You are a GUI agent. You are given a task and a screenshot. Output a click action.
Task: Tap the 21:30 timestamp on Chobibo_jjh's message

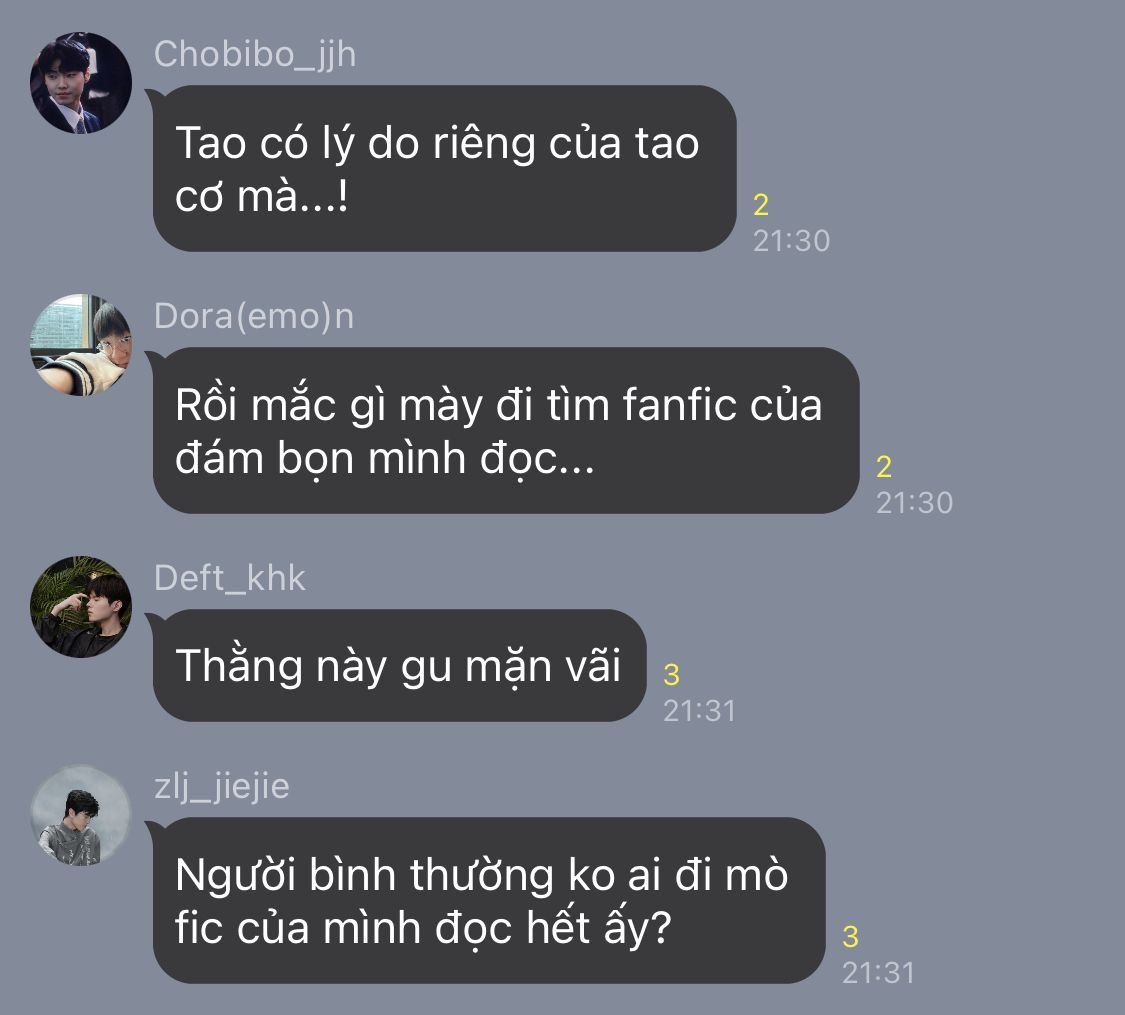[791, 241]
